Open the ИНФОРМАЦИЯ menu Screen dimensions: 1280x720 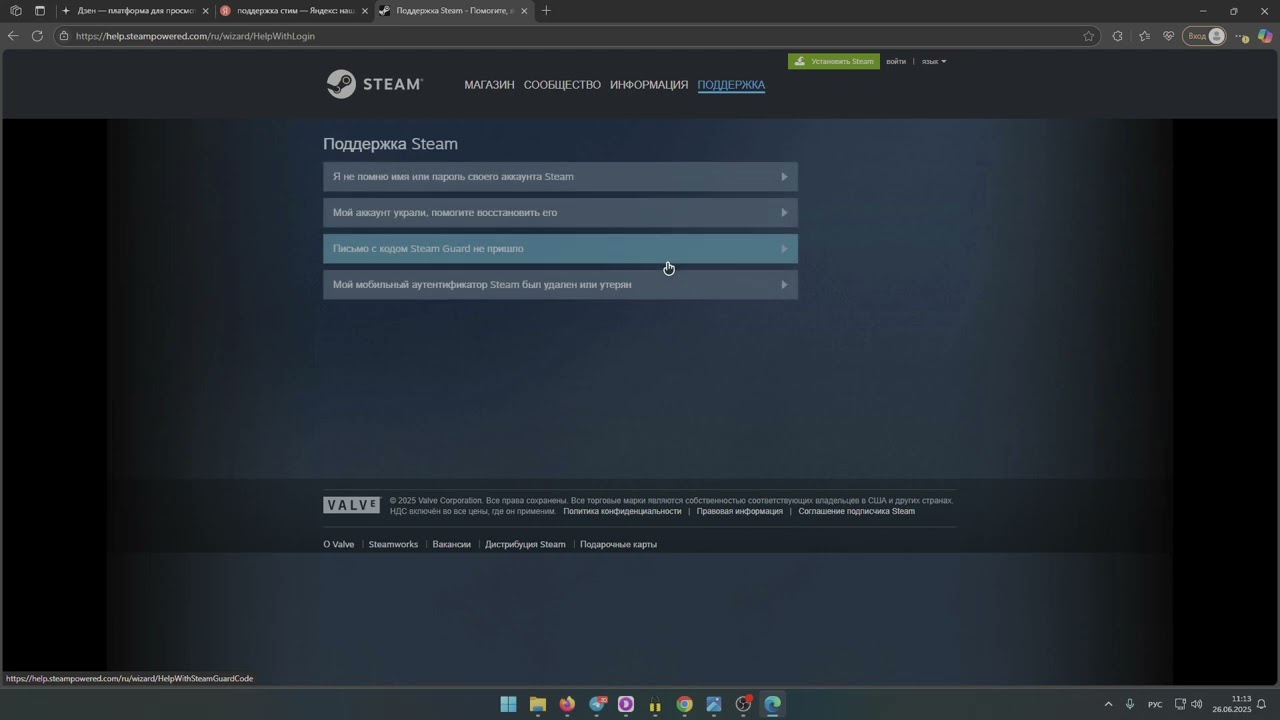click(649, 85)
